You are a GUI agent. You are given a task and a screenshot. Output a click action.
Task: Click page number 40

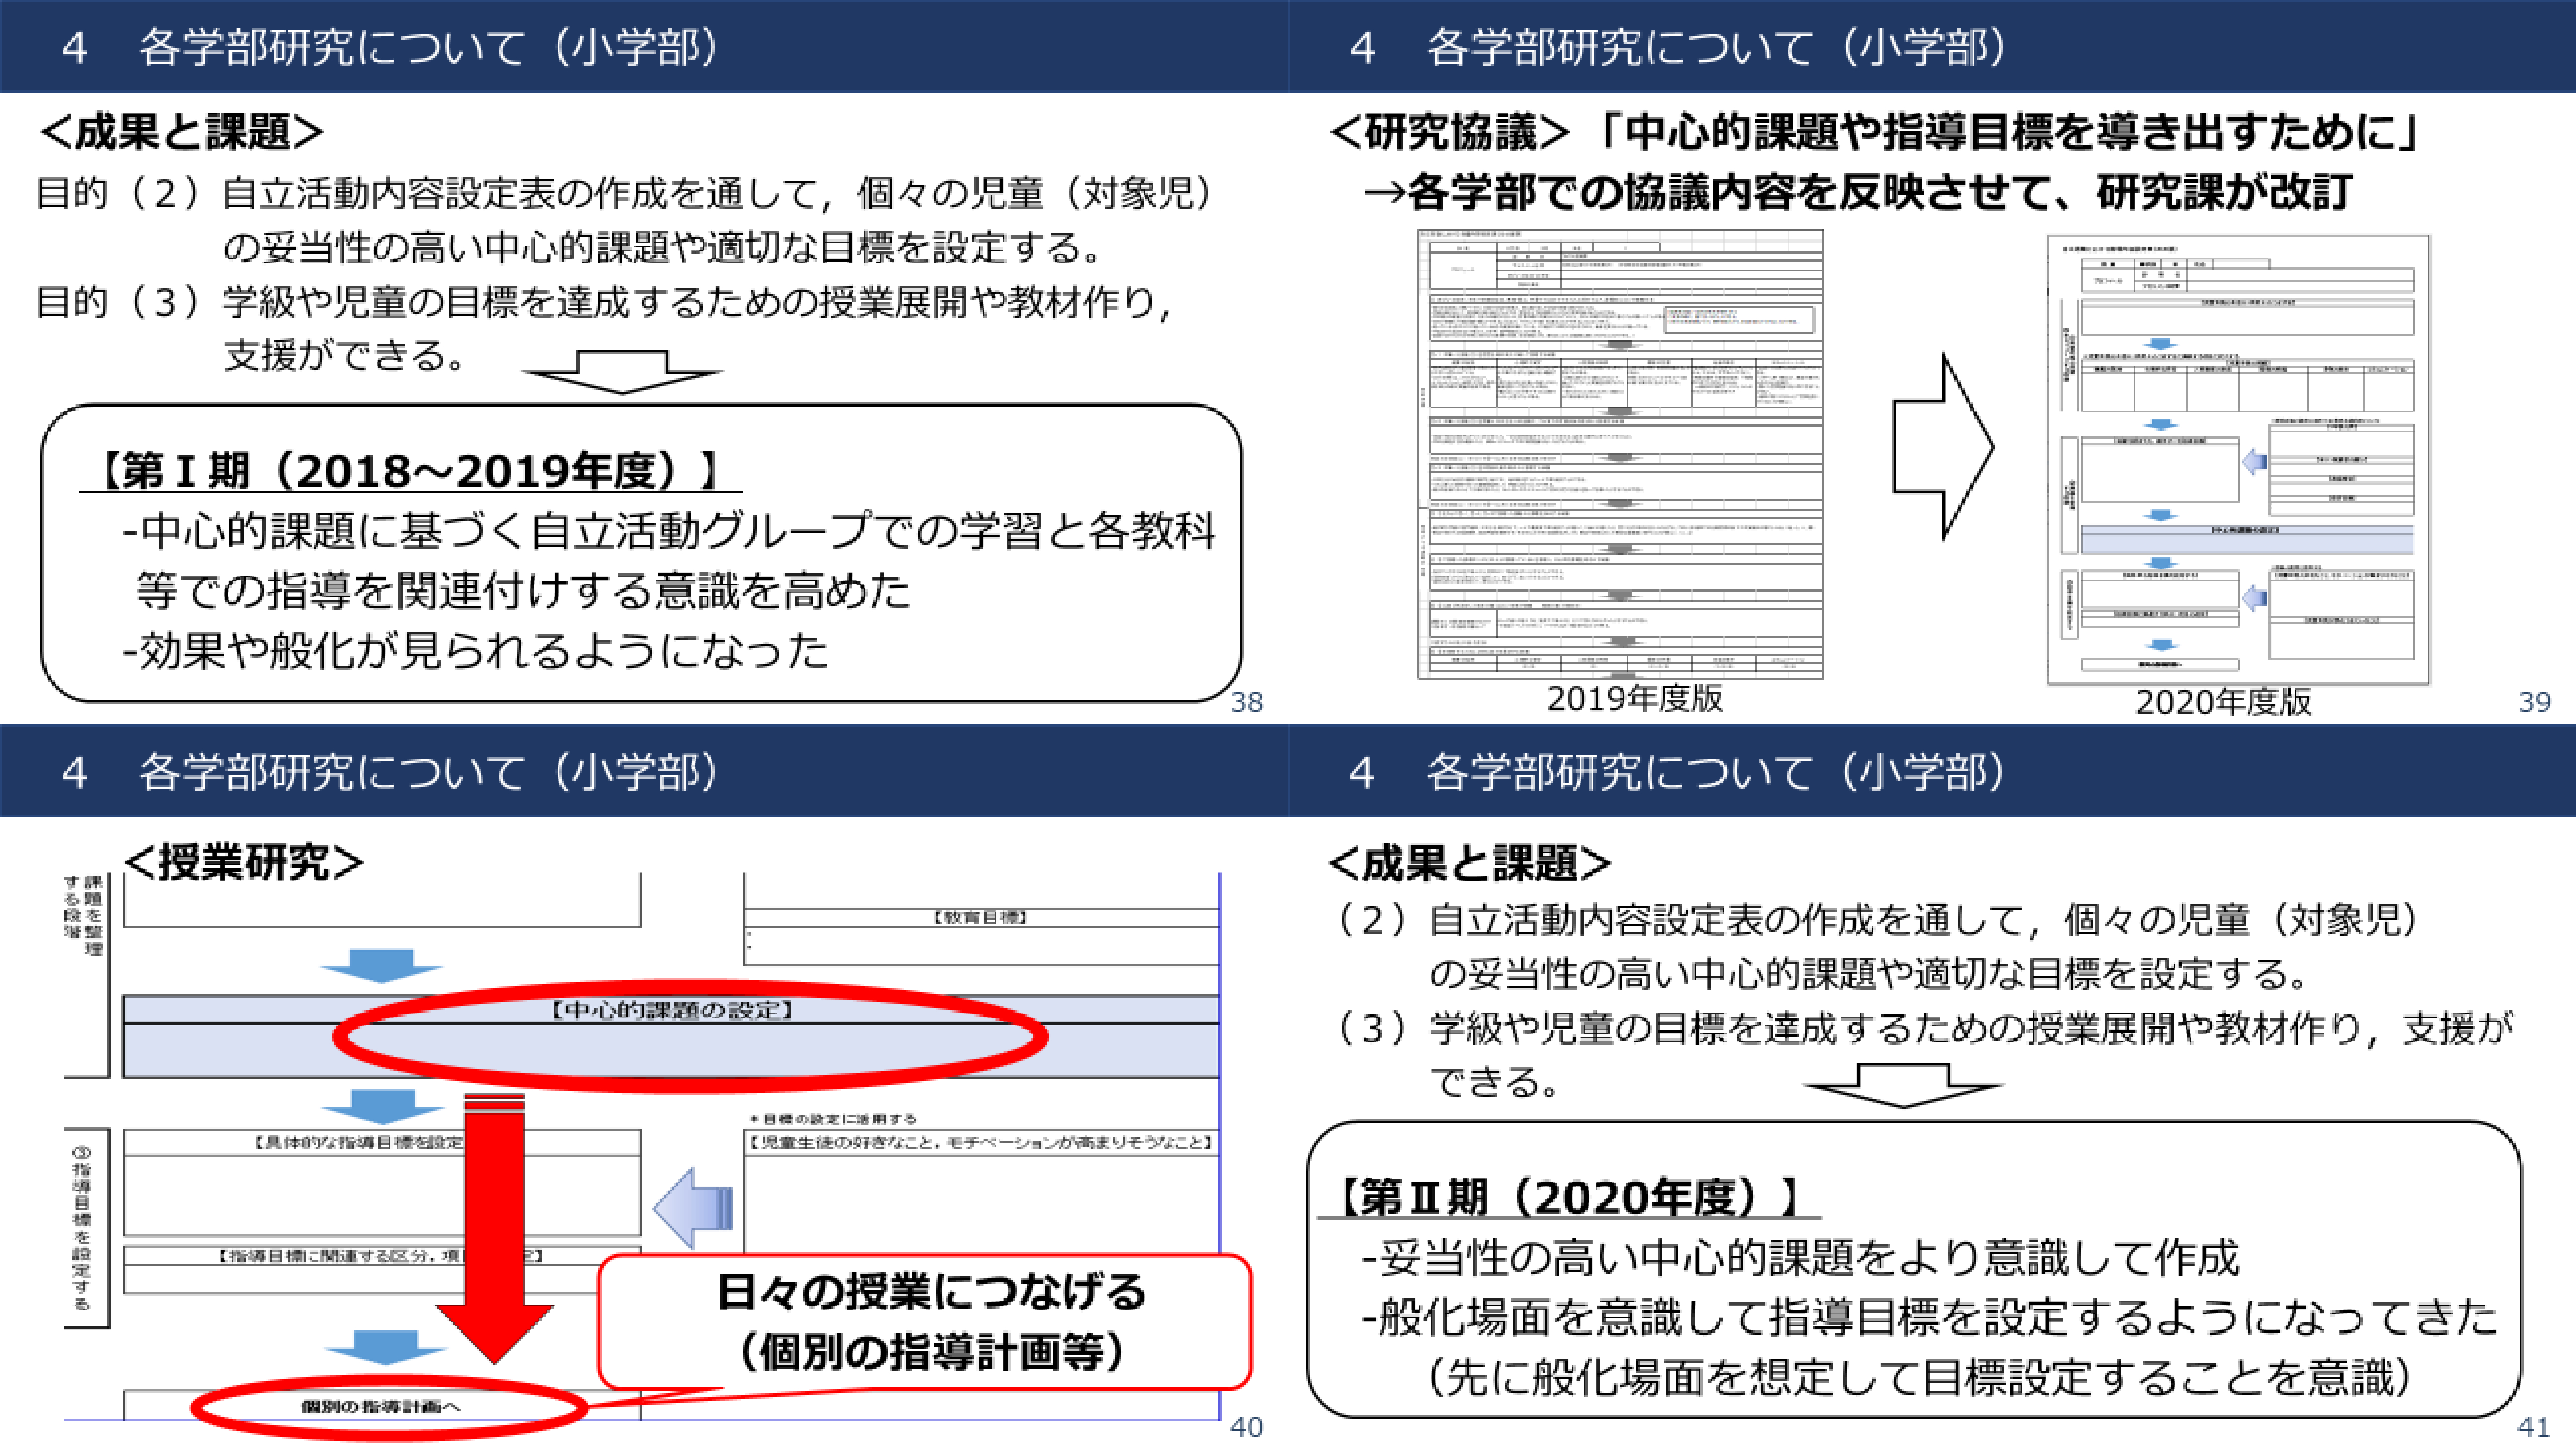[x=1246, y=1427]
